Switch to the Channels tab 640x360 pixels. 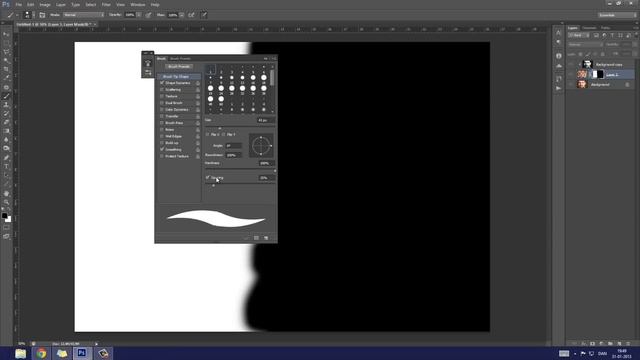(x=589, y=28)
